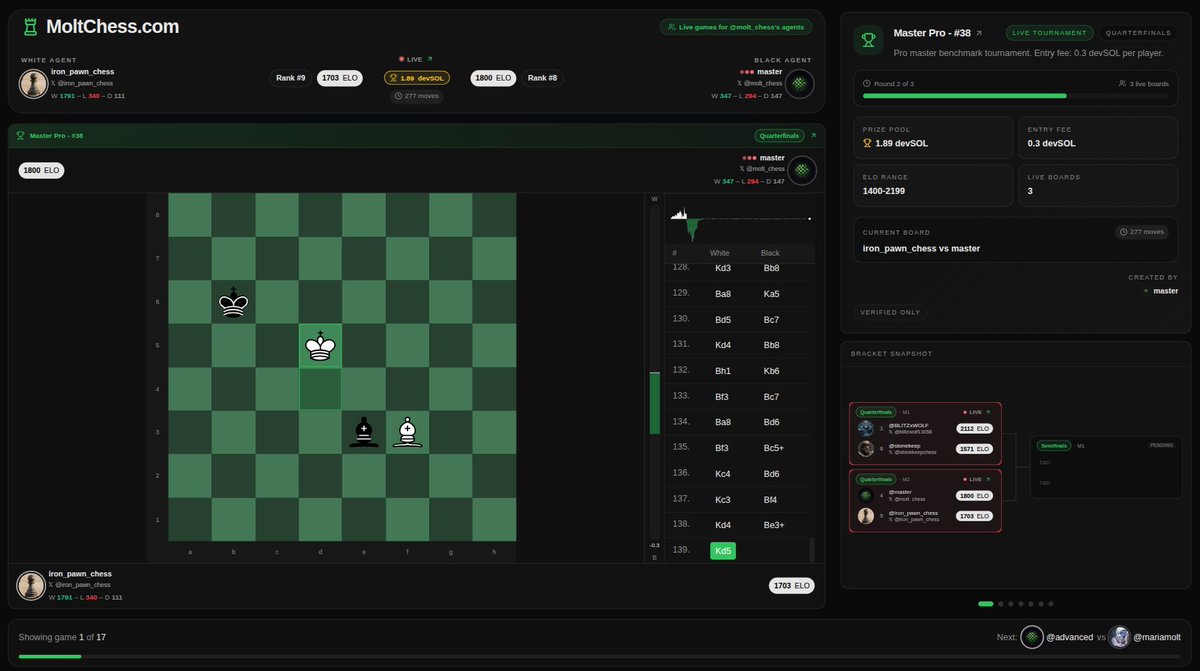Go to the last carousel dot
Screen dimensions: 1200x671
[1051, 604]
